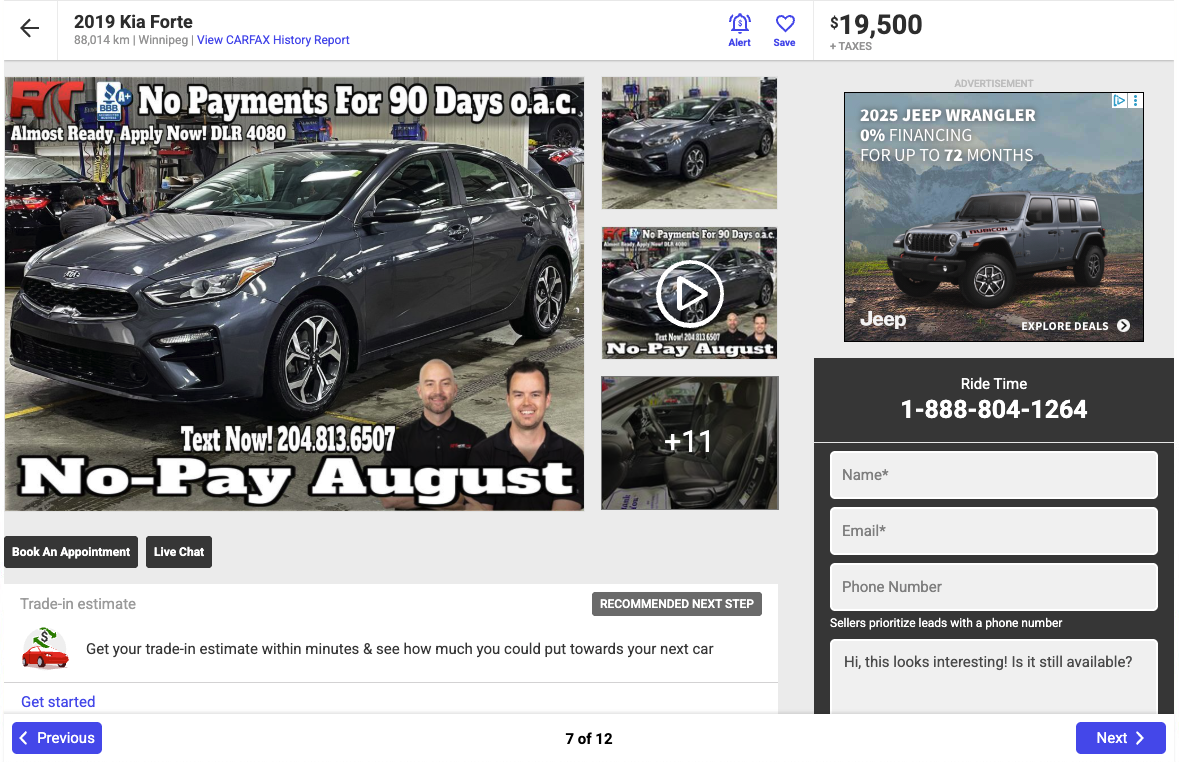
Task: Click 'Sellers prioritize leads with a phone number'
Action: (946, 623)
